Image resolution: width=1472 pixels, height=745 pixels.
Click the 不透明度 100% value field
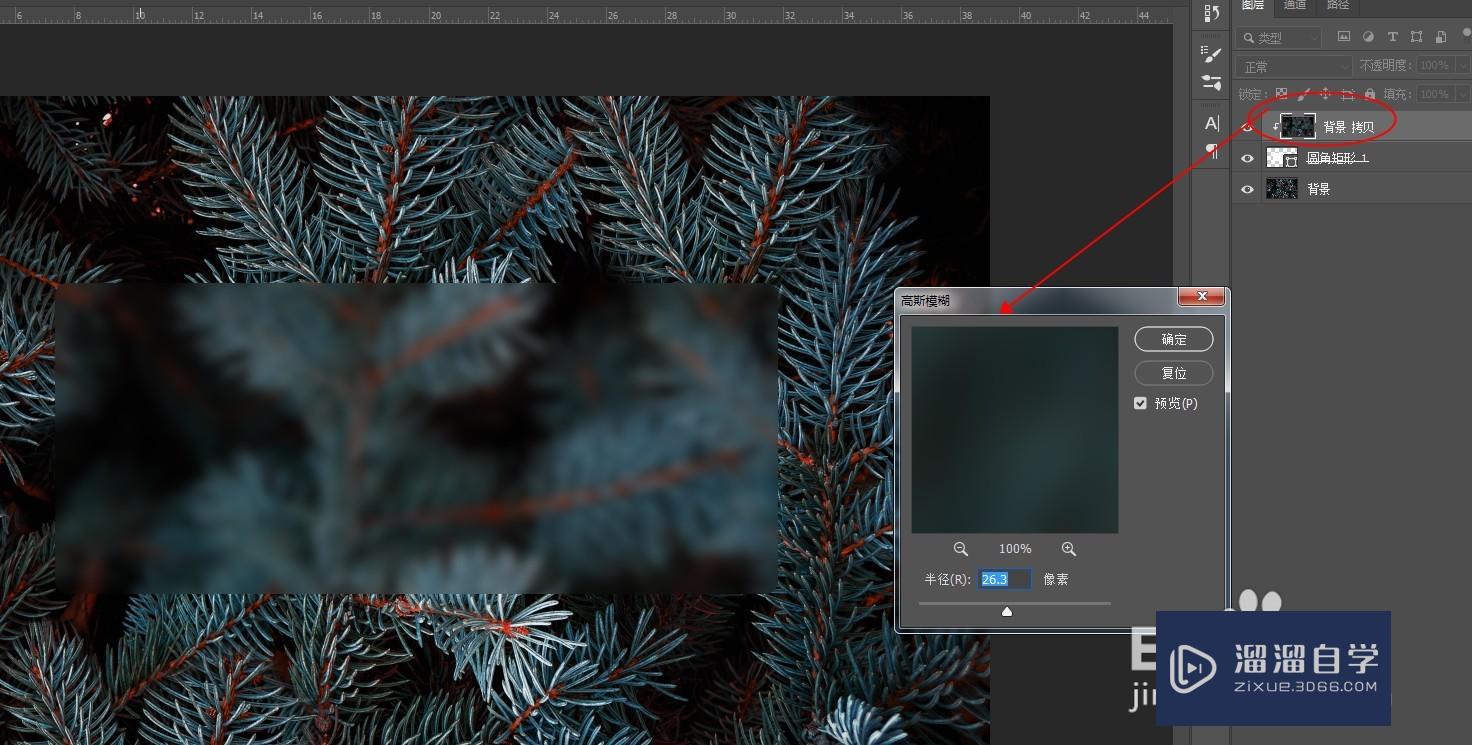(1435, 65)
